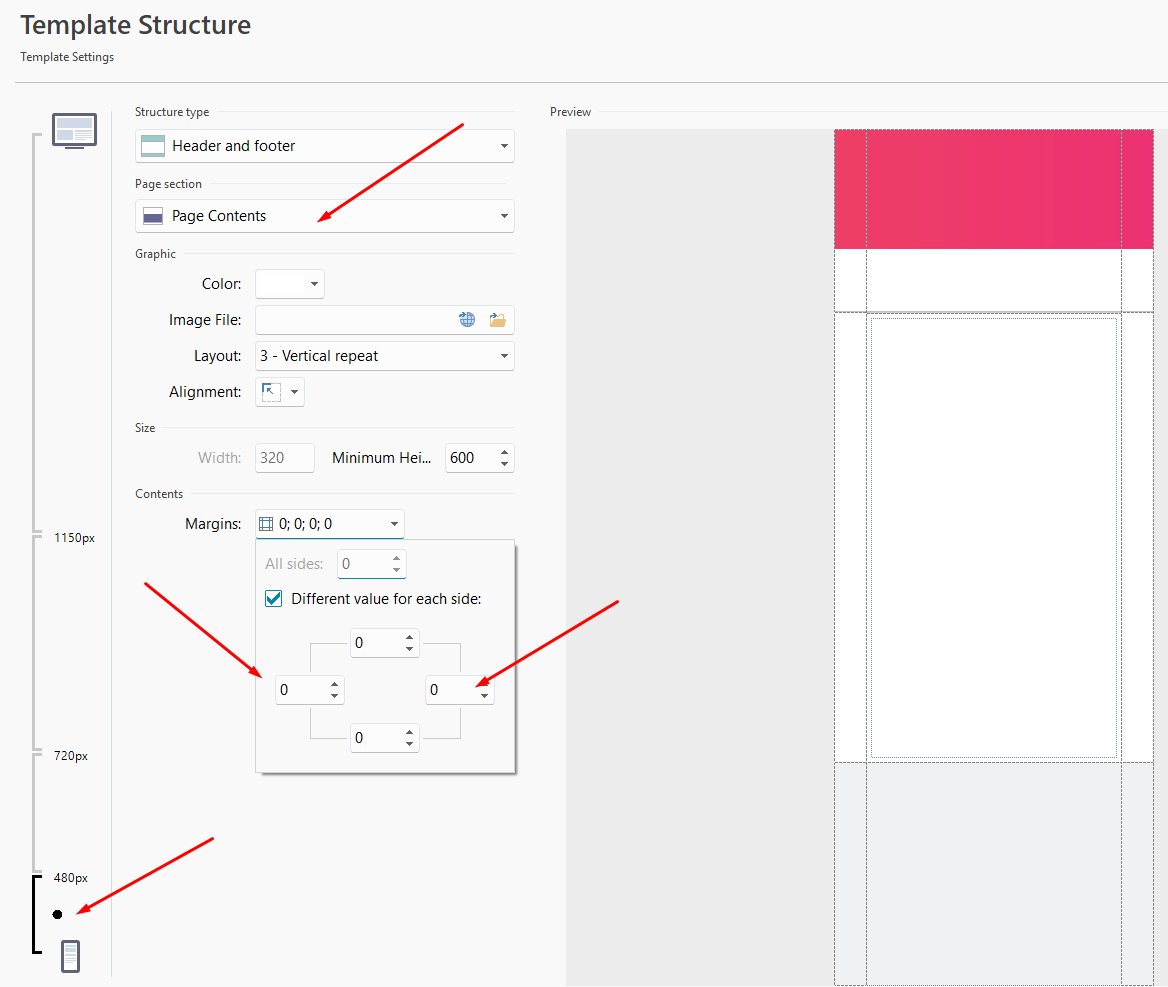Expand the Alignment dropdown arrow
This screenshot has height=987, width=1168.
click(294, 392)
